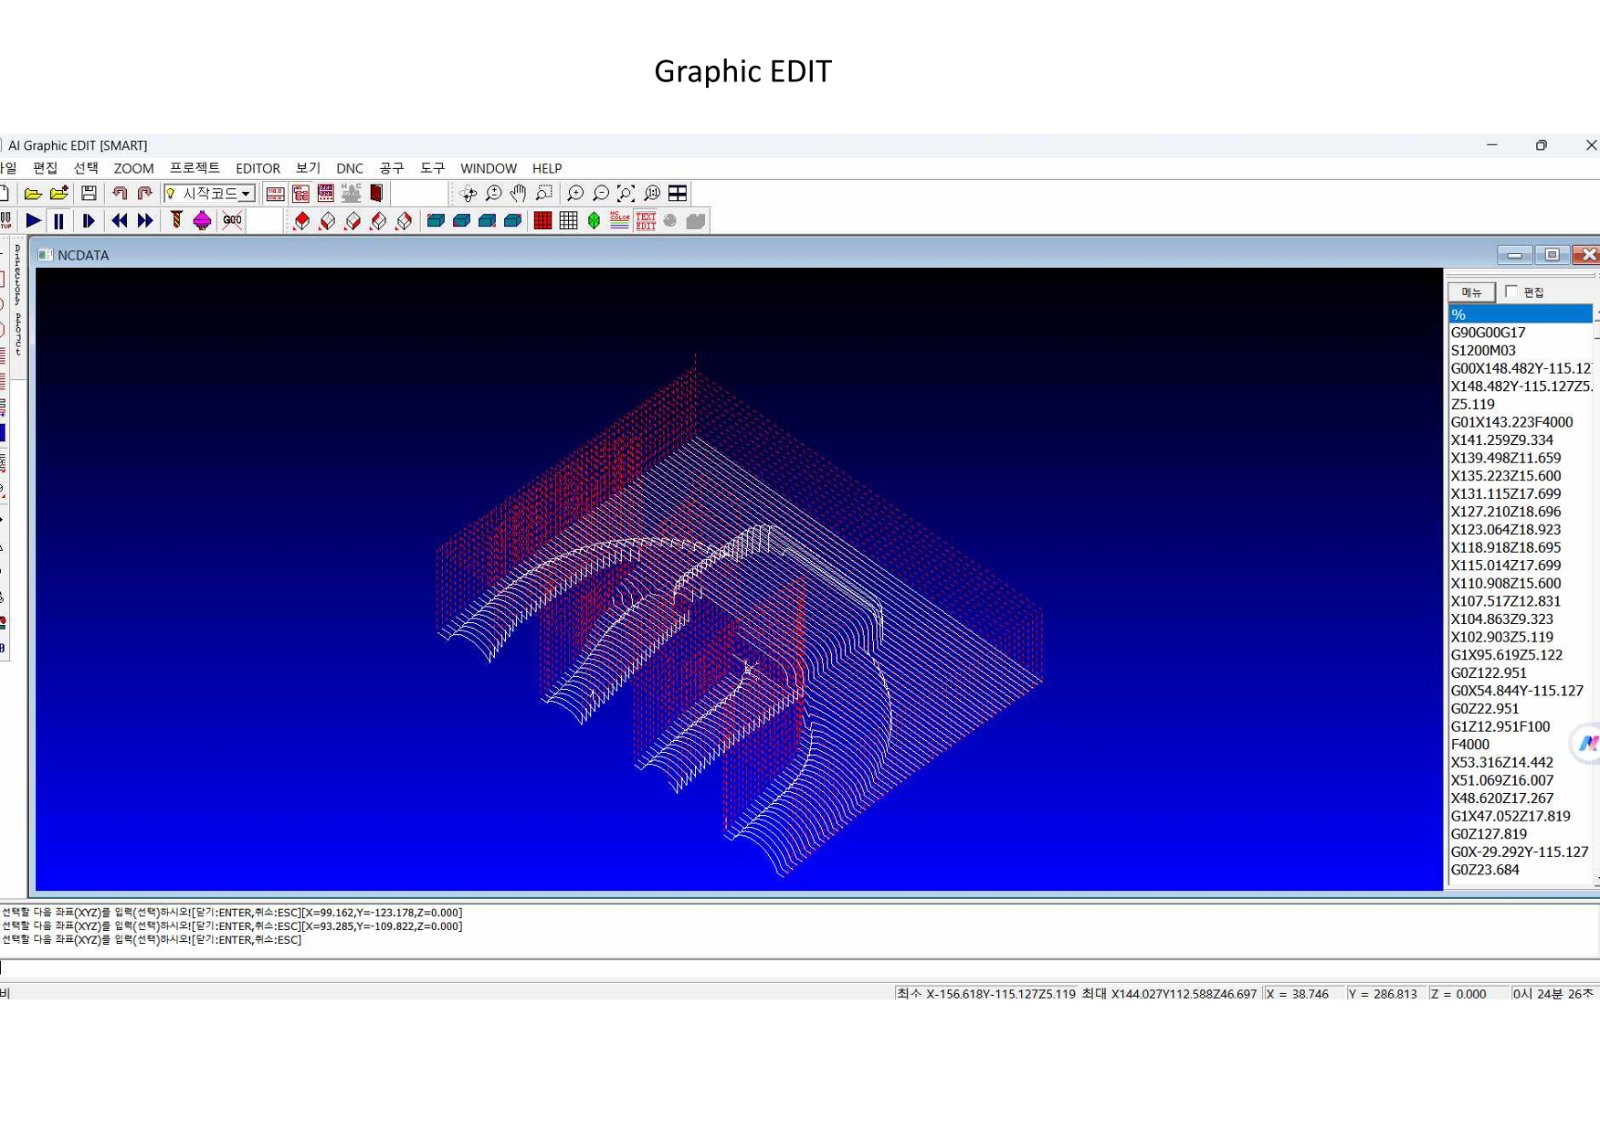Click the zoom out magnifier icon
The width and height of the screenshot is (1600, 1132).
[x=601, y=193]
